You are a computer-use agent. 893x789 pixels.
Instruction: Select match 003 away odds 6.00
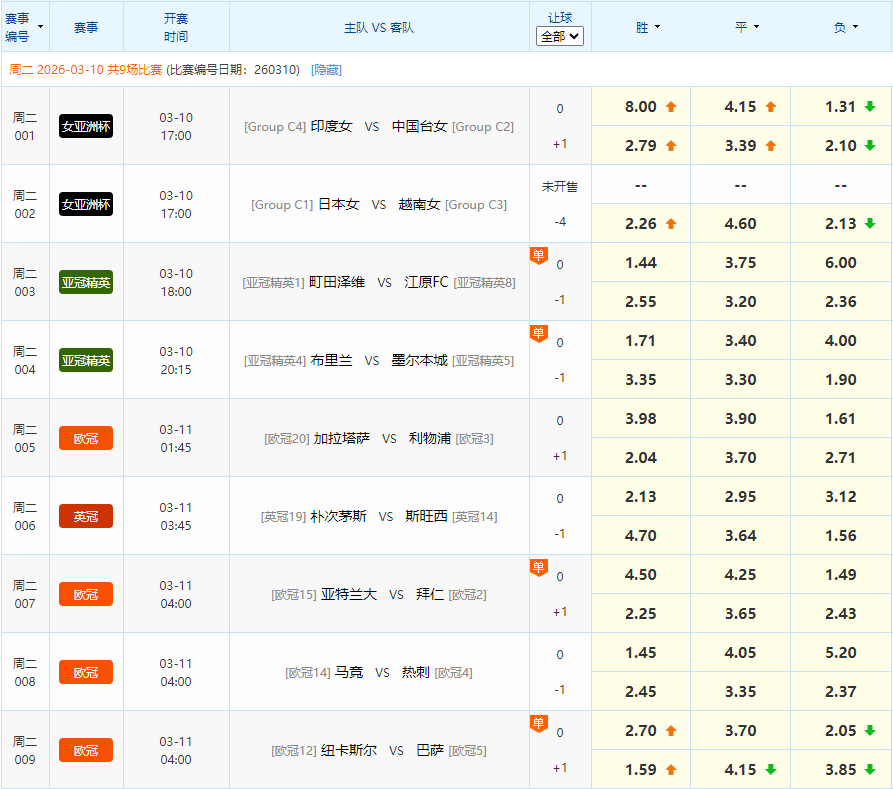[x=841, y=263]
